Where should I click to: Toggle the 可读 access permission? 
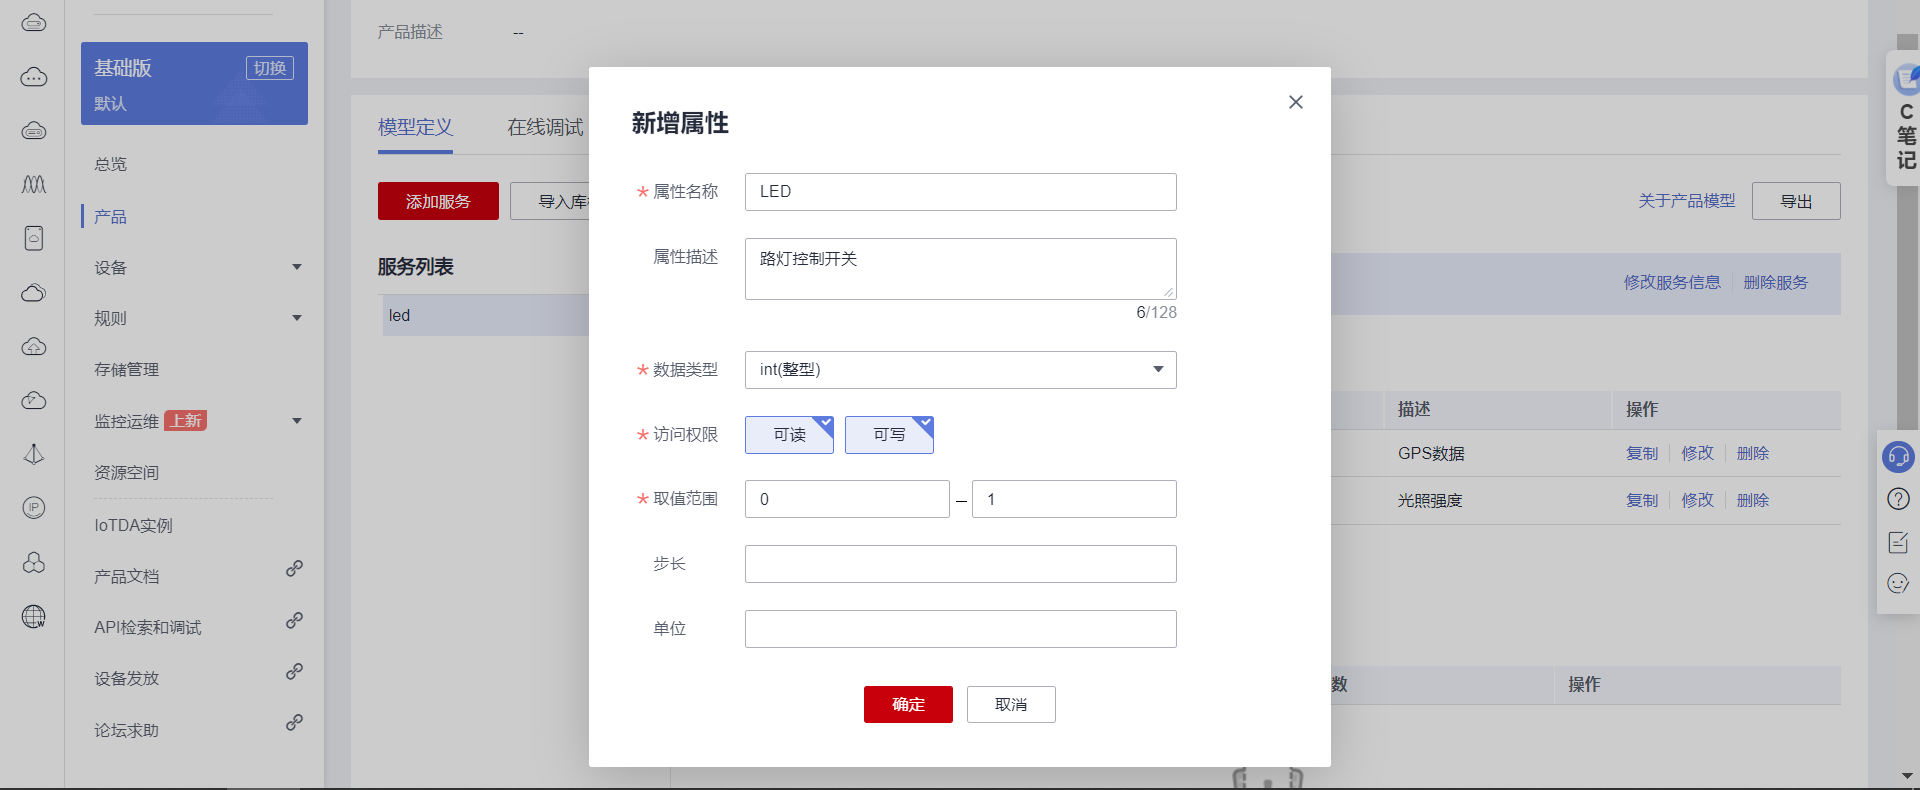(789, 435)
